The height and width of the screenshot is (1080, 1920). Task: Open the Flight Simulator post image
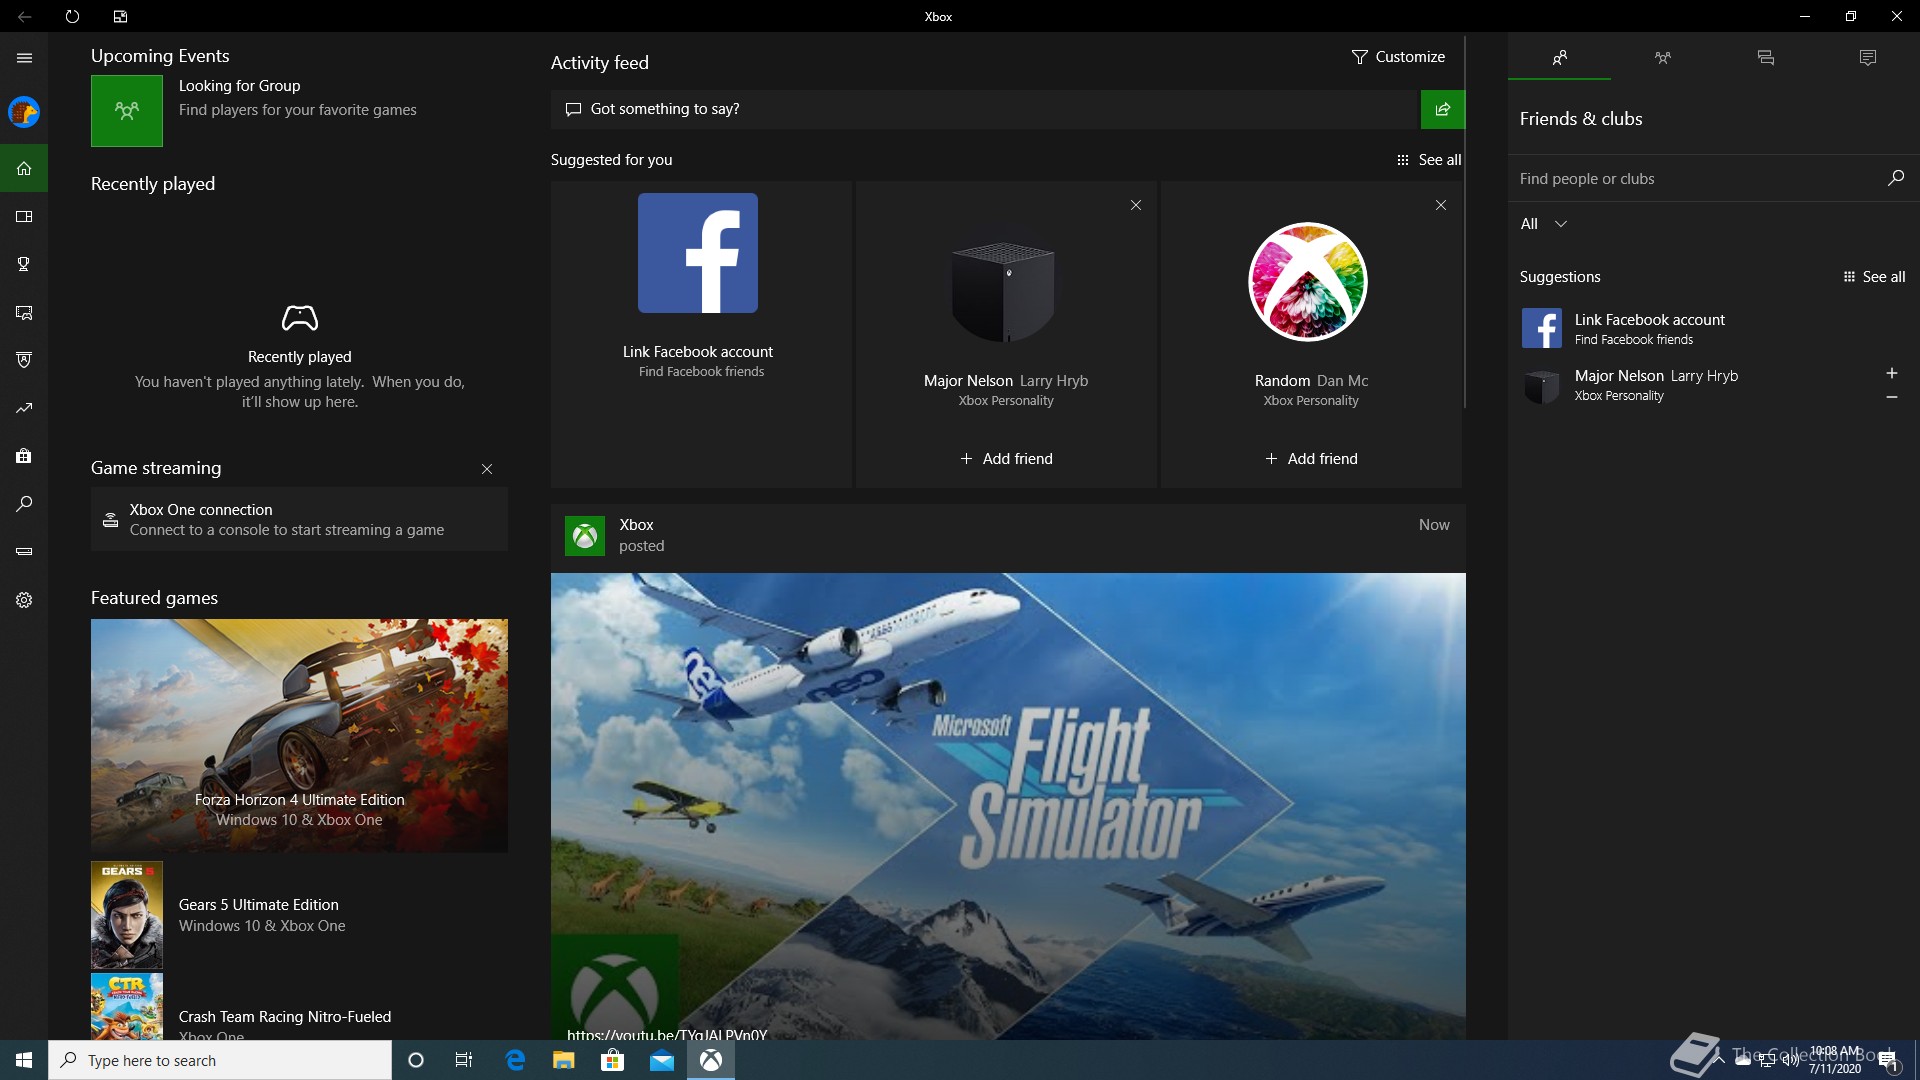[x=1008, y=806]
